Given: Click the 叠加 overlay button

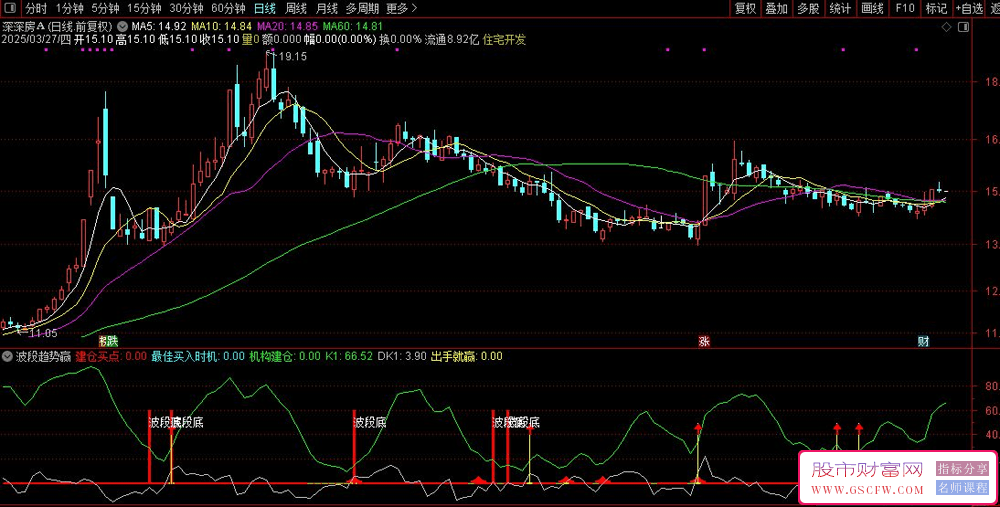Looking at the screenshot, I should tap(777, 8).
